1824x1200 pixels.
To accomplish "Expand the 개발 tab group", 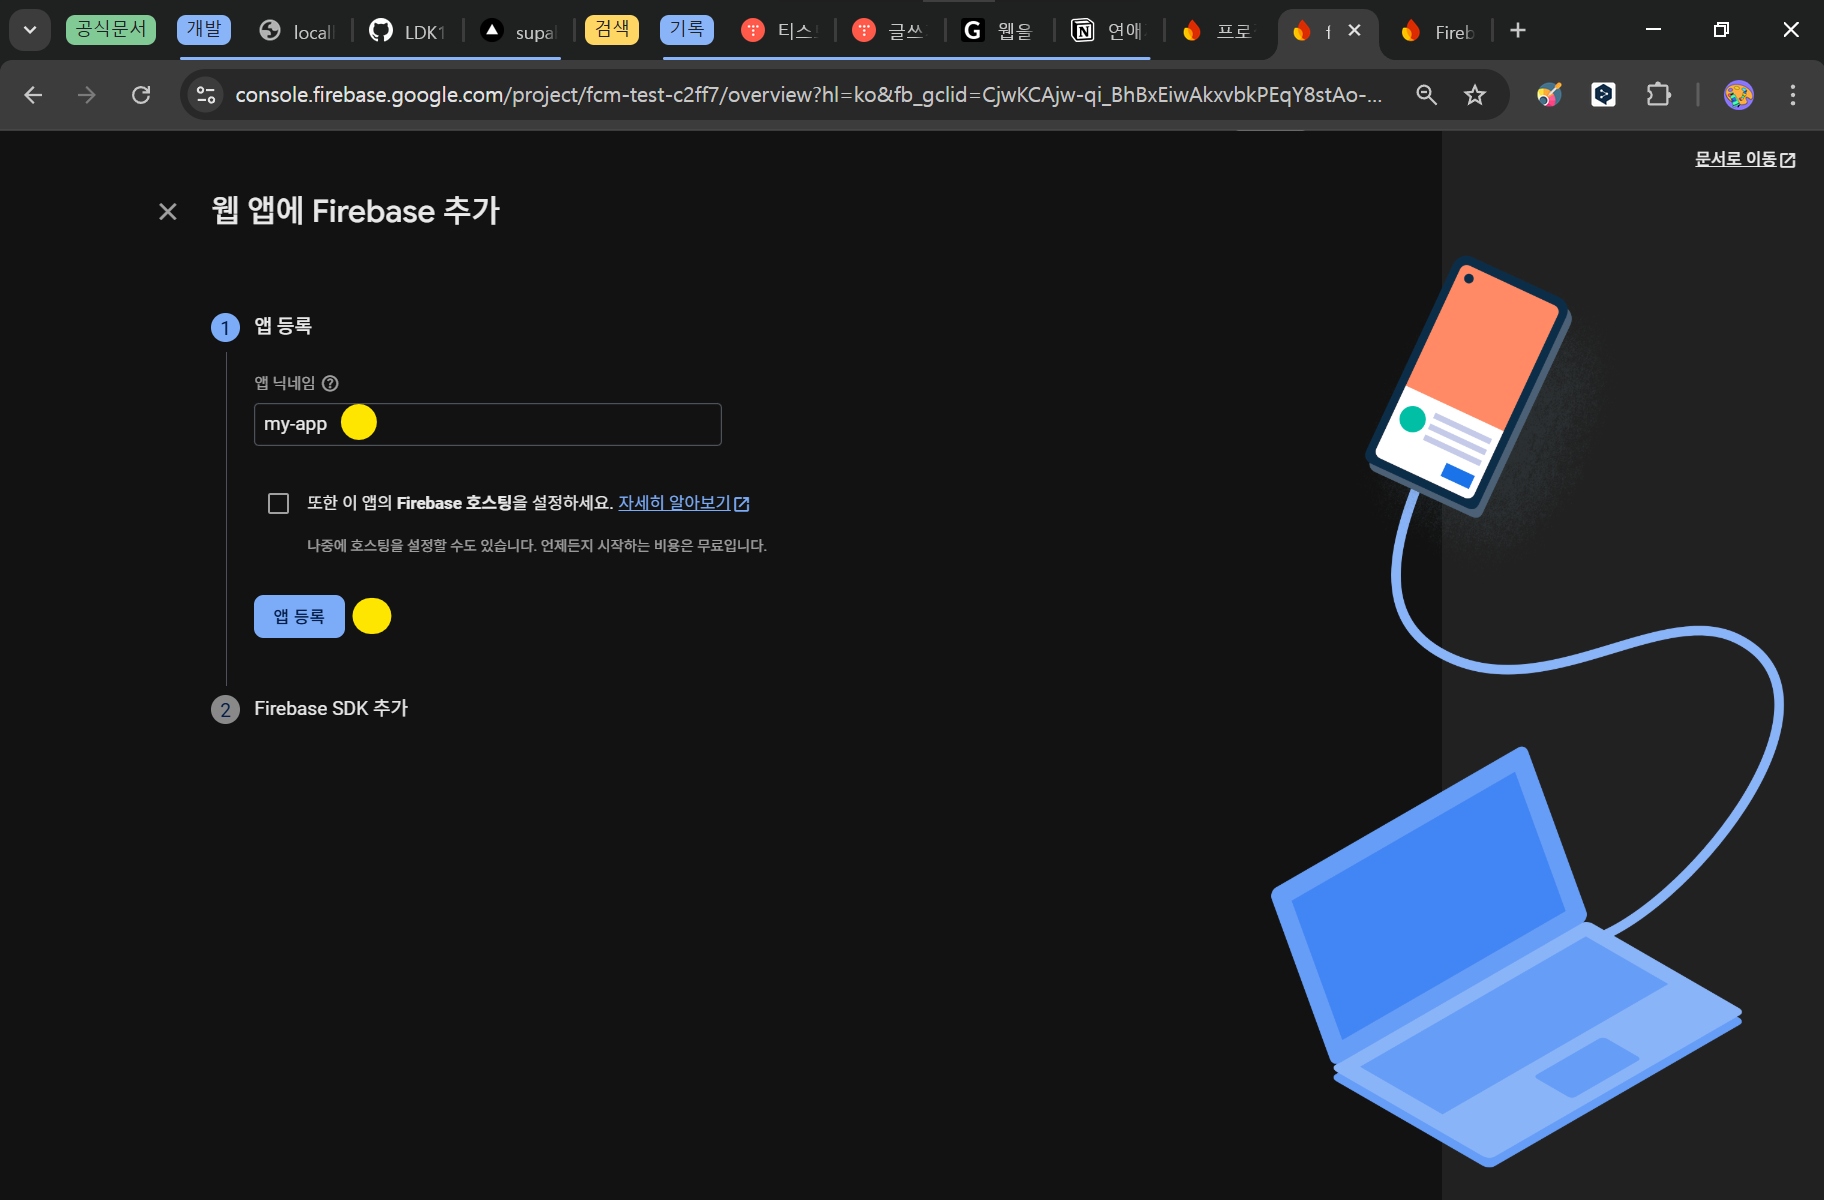I will point(204,29).
